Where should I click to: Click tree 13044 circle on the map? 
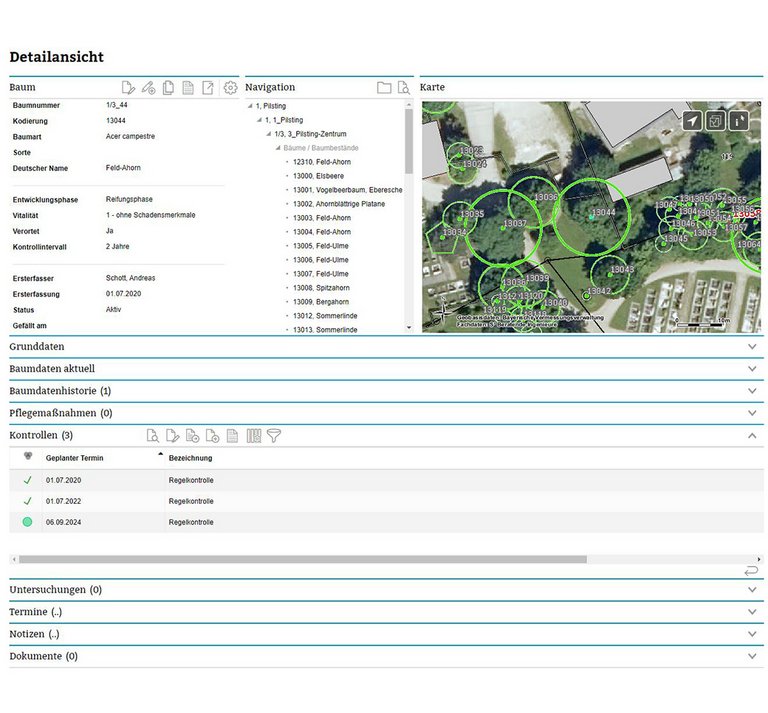click(592, 217)
